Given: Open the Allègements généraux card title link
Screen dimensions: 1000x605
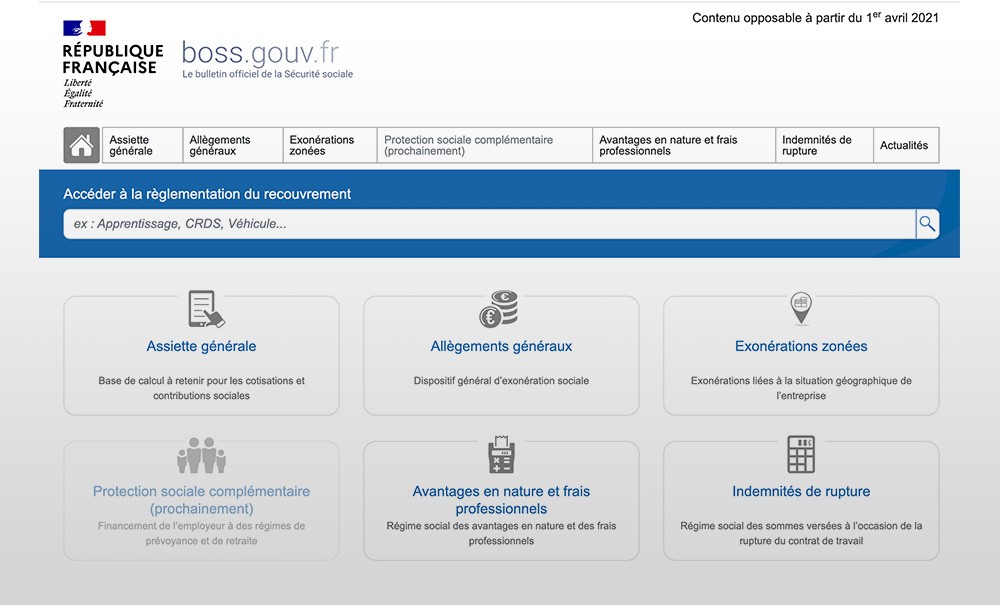Looking at the screenshot, I should point(501,346).
